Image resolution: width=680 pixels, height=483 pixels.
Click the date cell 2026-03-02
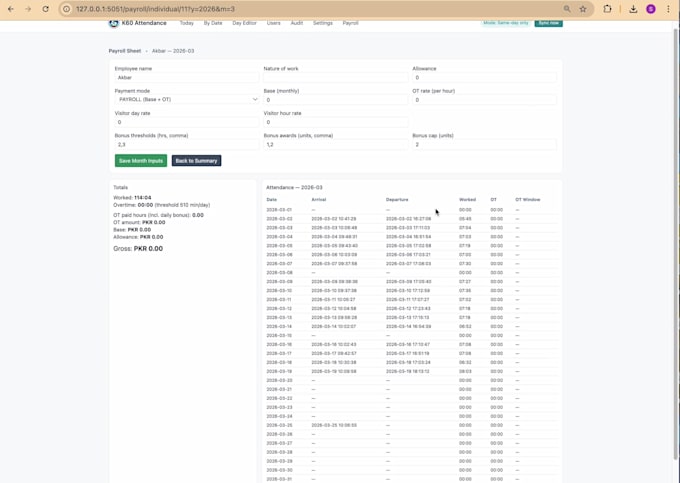[279, 219]
